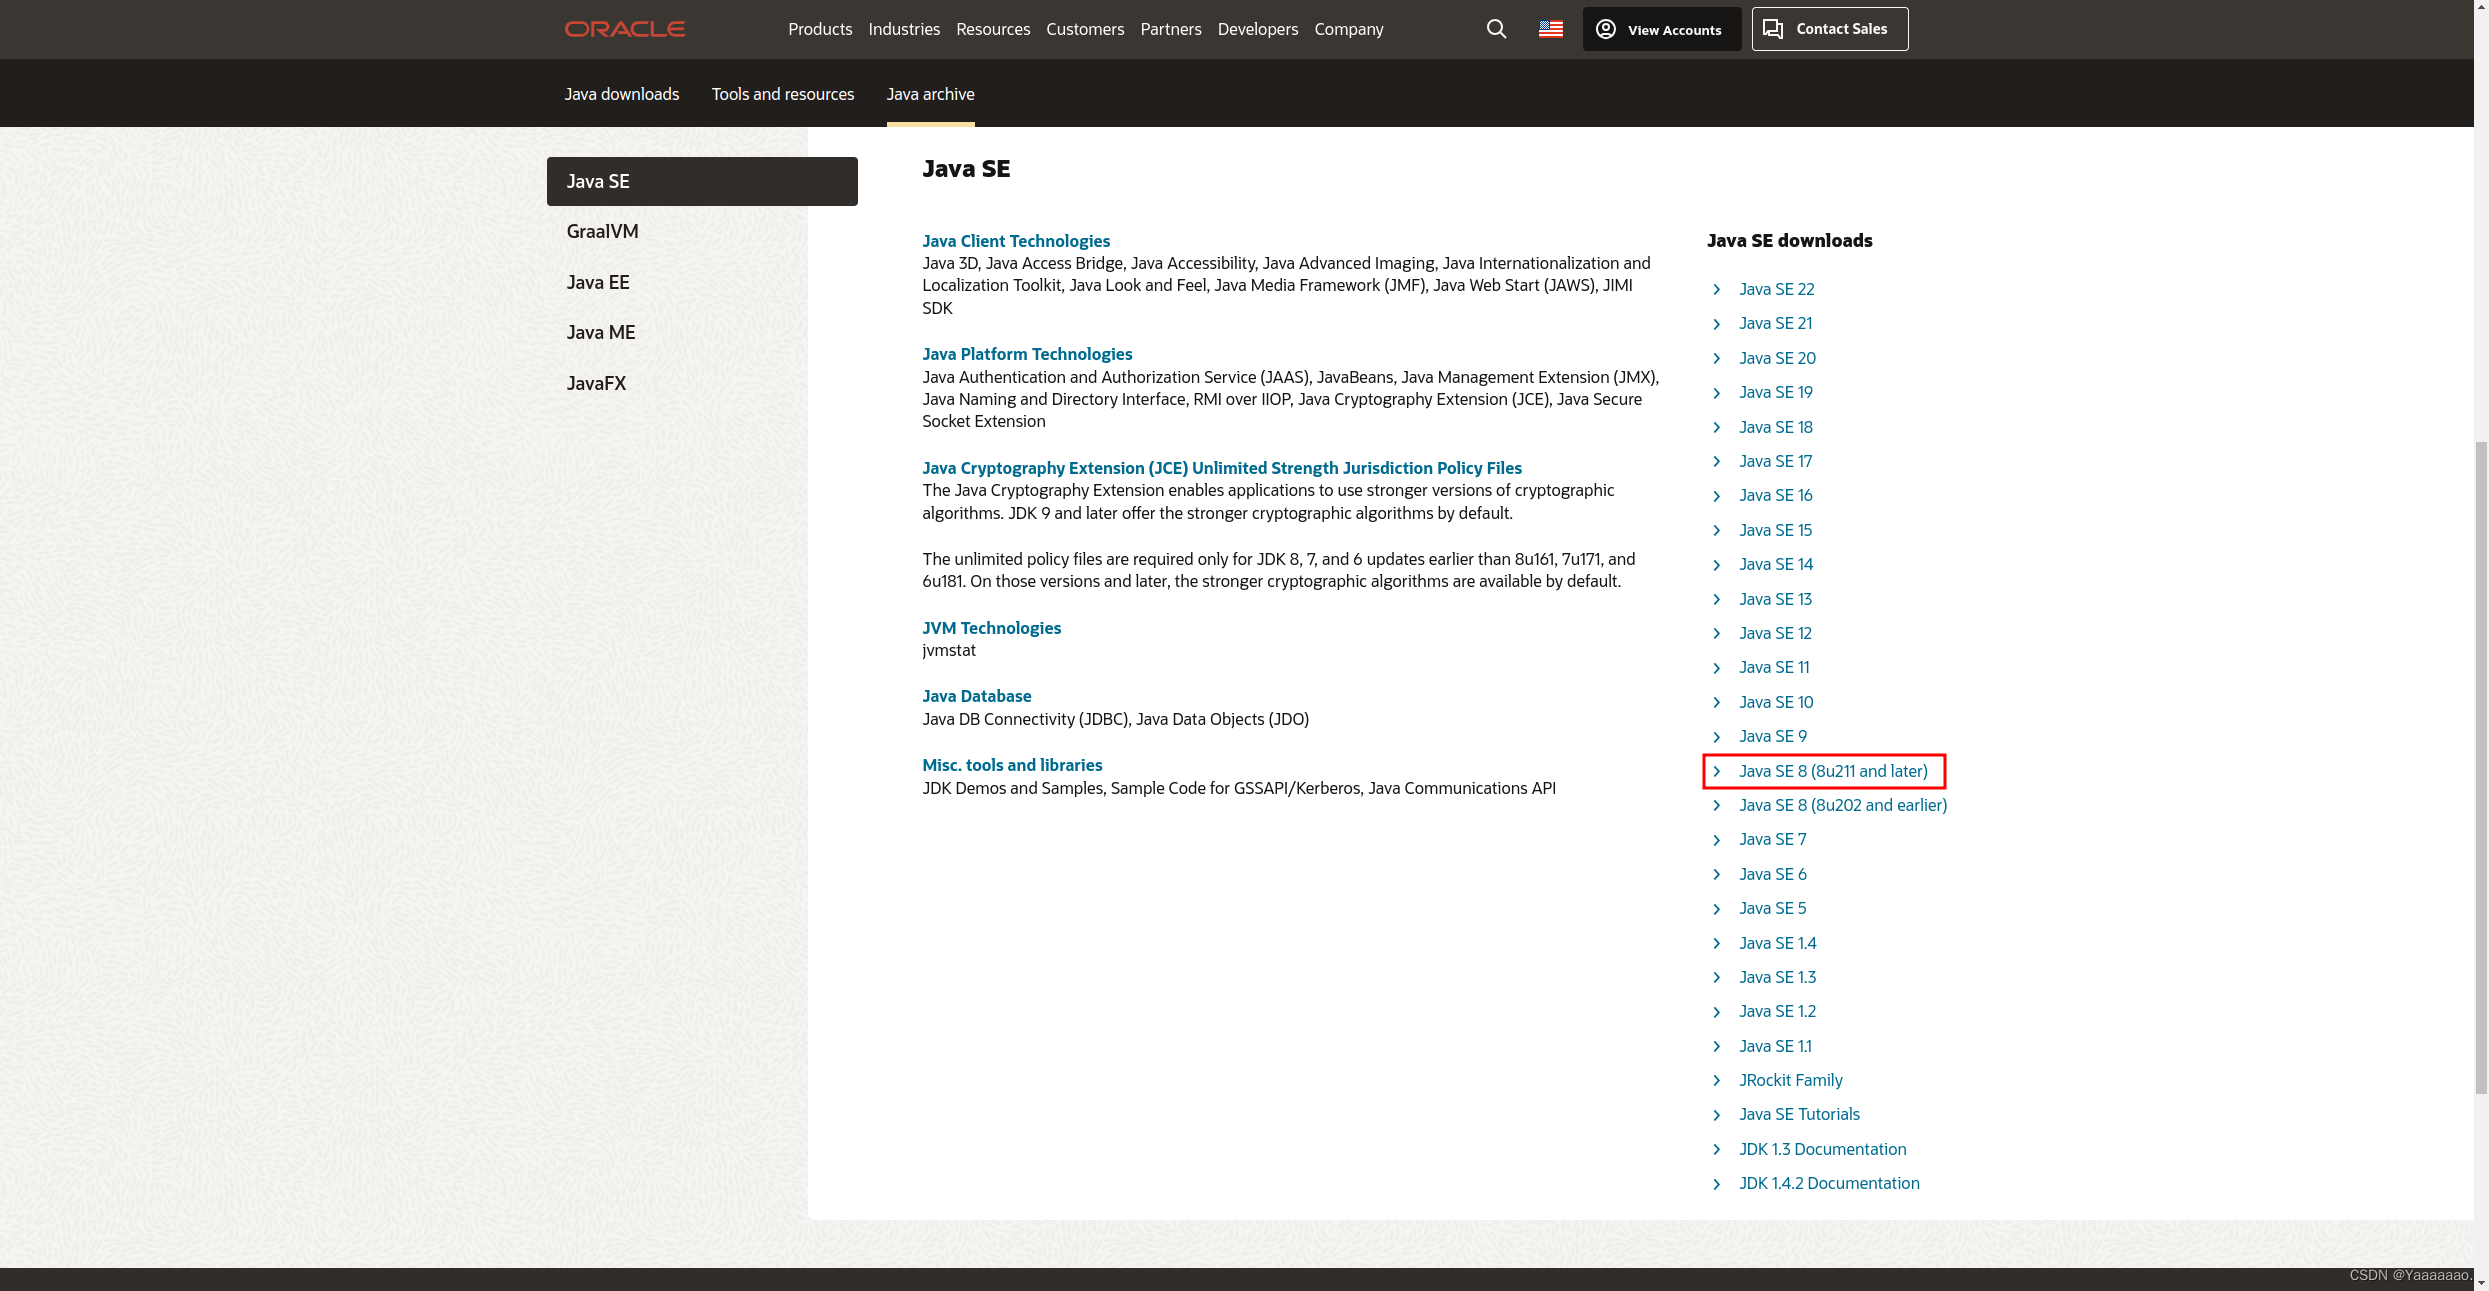Select GraalVM in the sidebar
The image size is (2489, 1291).
602,231
